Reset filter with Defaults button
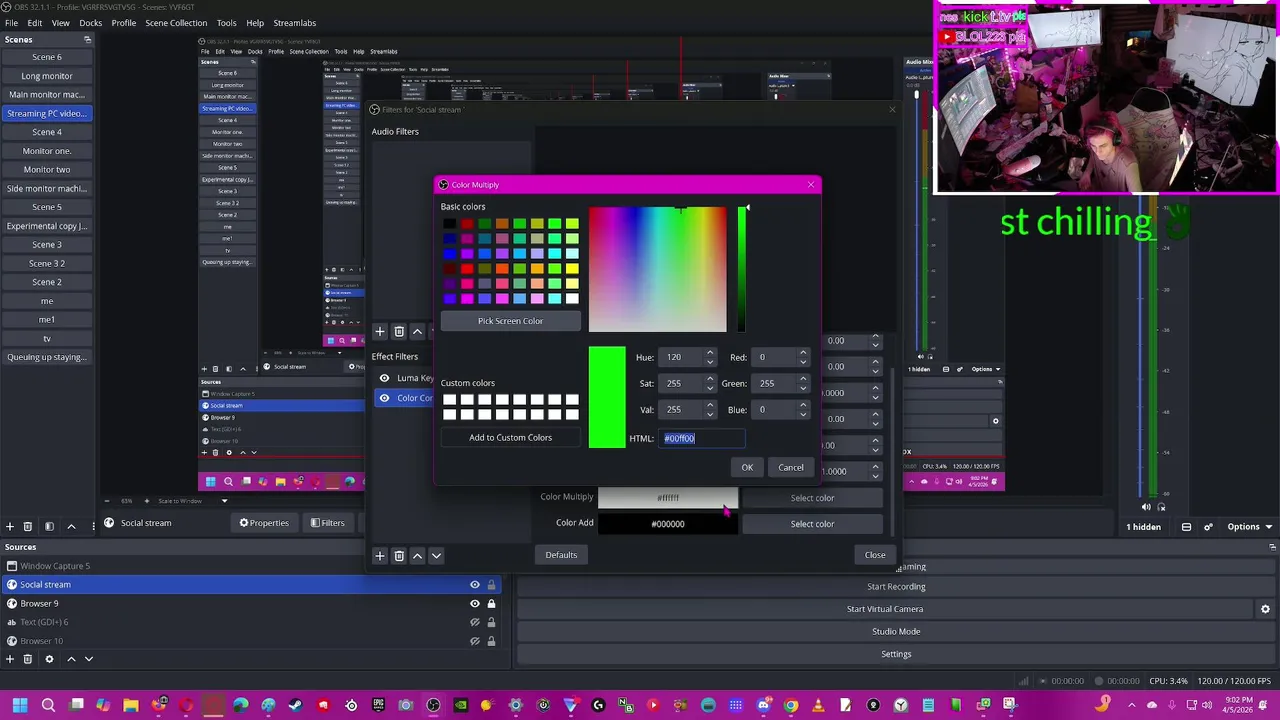 [561, 555]
